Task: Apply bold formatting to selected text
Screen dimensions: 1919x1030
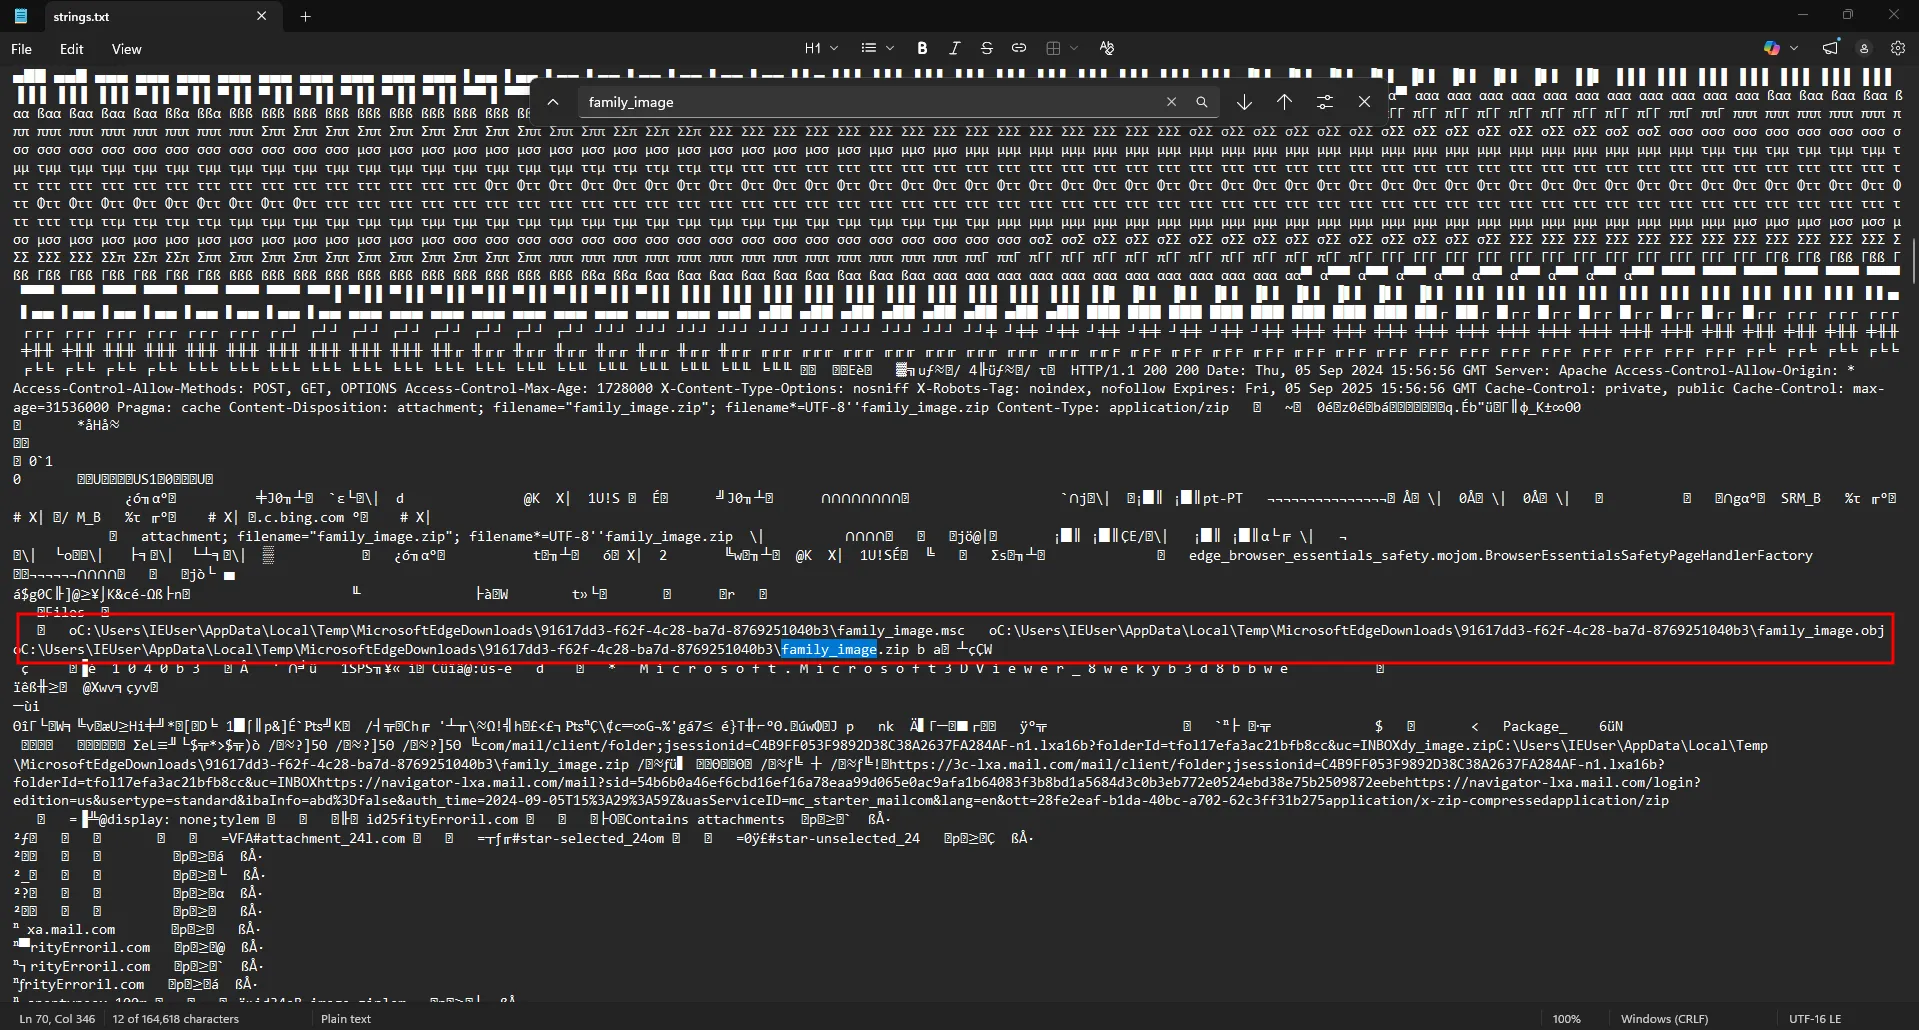Action: click(x=922, y=47)
